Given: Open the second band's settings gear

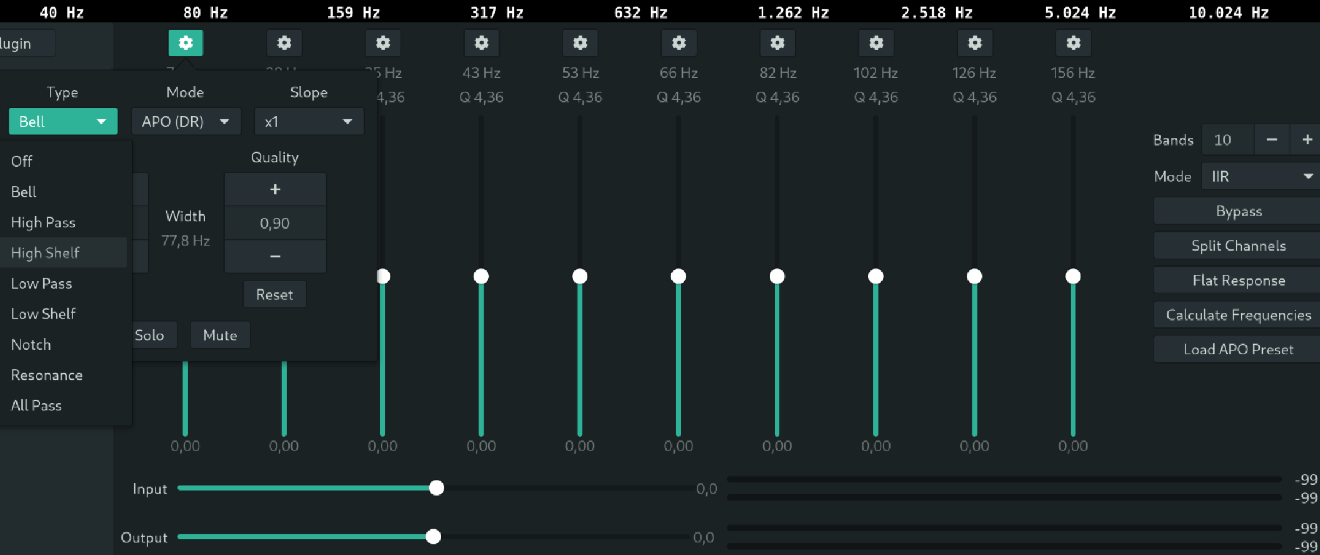Looking at the screenshot, I should click(x=284, y=43).
